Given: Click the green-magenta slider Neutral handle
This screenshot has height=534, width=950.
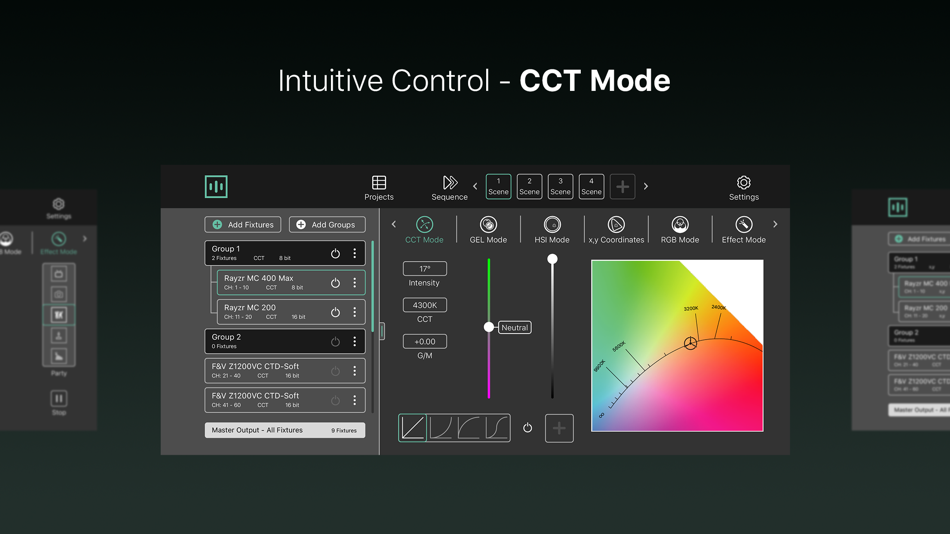Looking at the screenshot, I should tap(489, 327).
